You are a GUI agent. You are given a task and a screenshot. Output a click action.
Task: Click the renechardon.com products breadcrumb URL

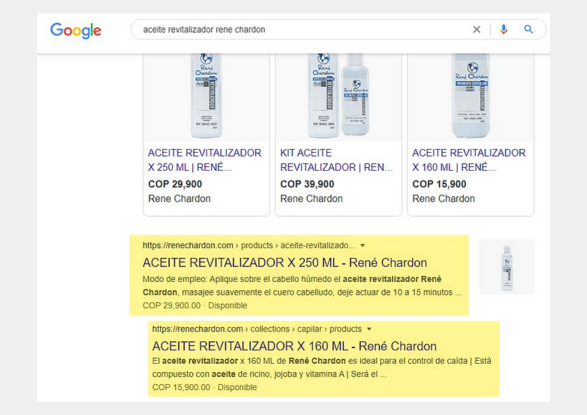249,245
